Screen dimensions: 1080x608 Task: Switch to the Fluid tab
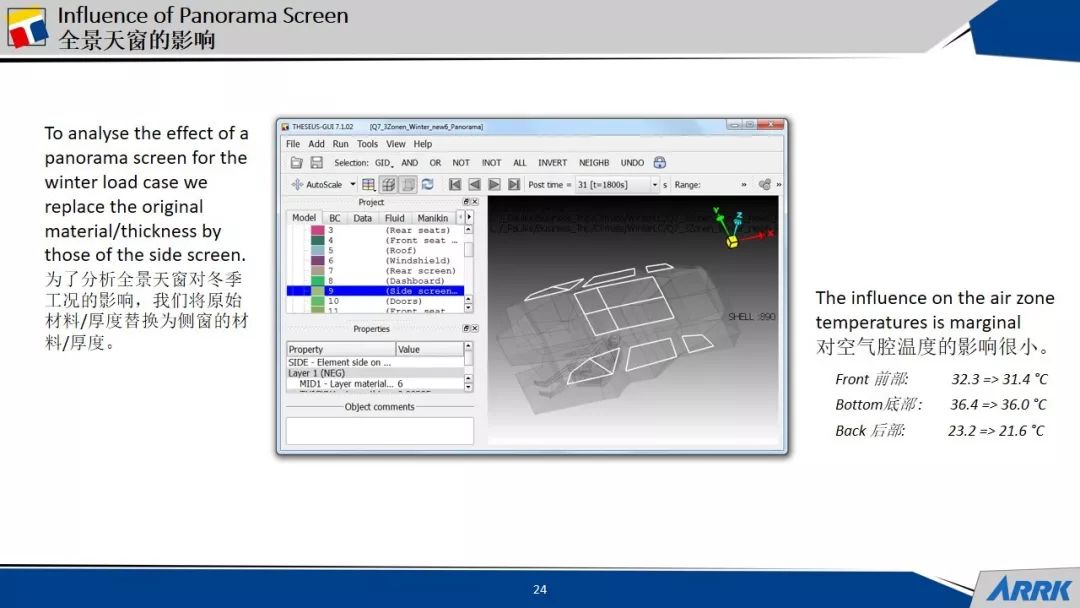[x=395, y=218]
